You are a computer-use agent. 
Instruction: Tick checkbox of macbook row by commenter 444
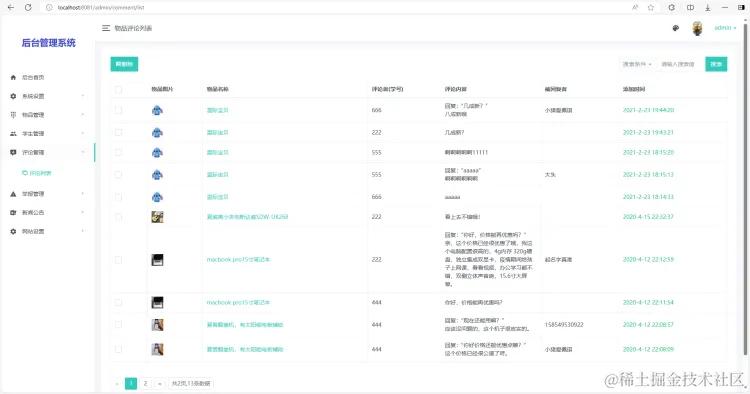(118, 303)
